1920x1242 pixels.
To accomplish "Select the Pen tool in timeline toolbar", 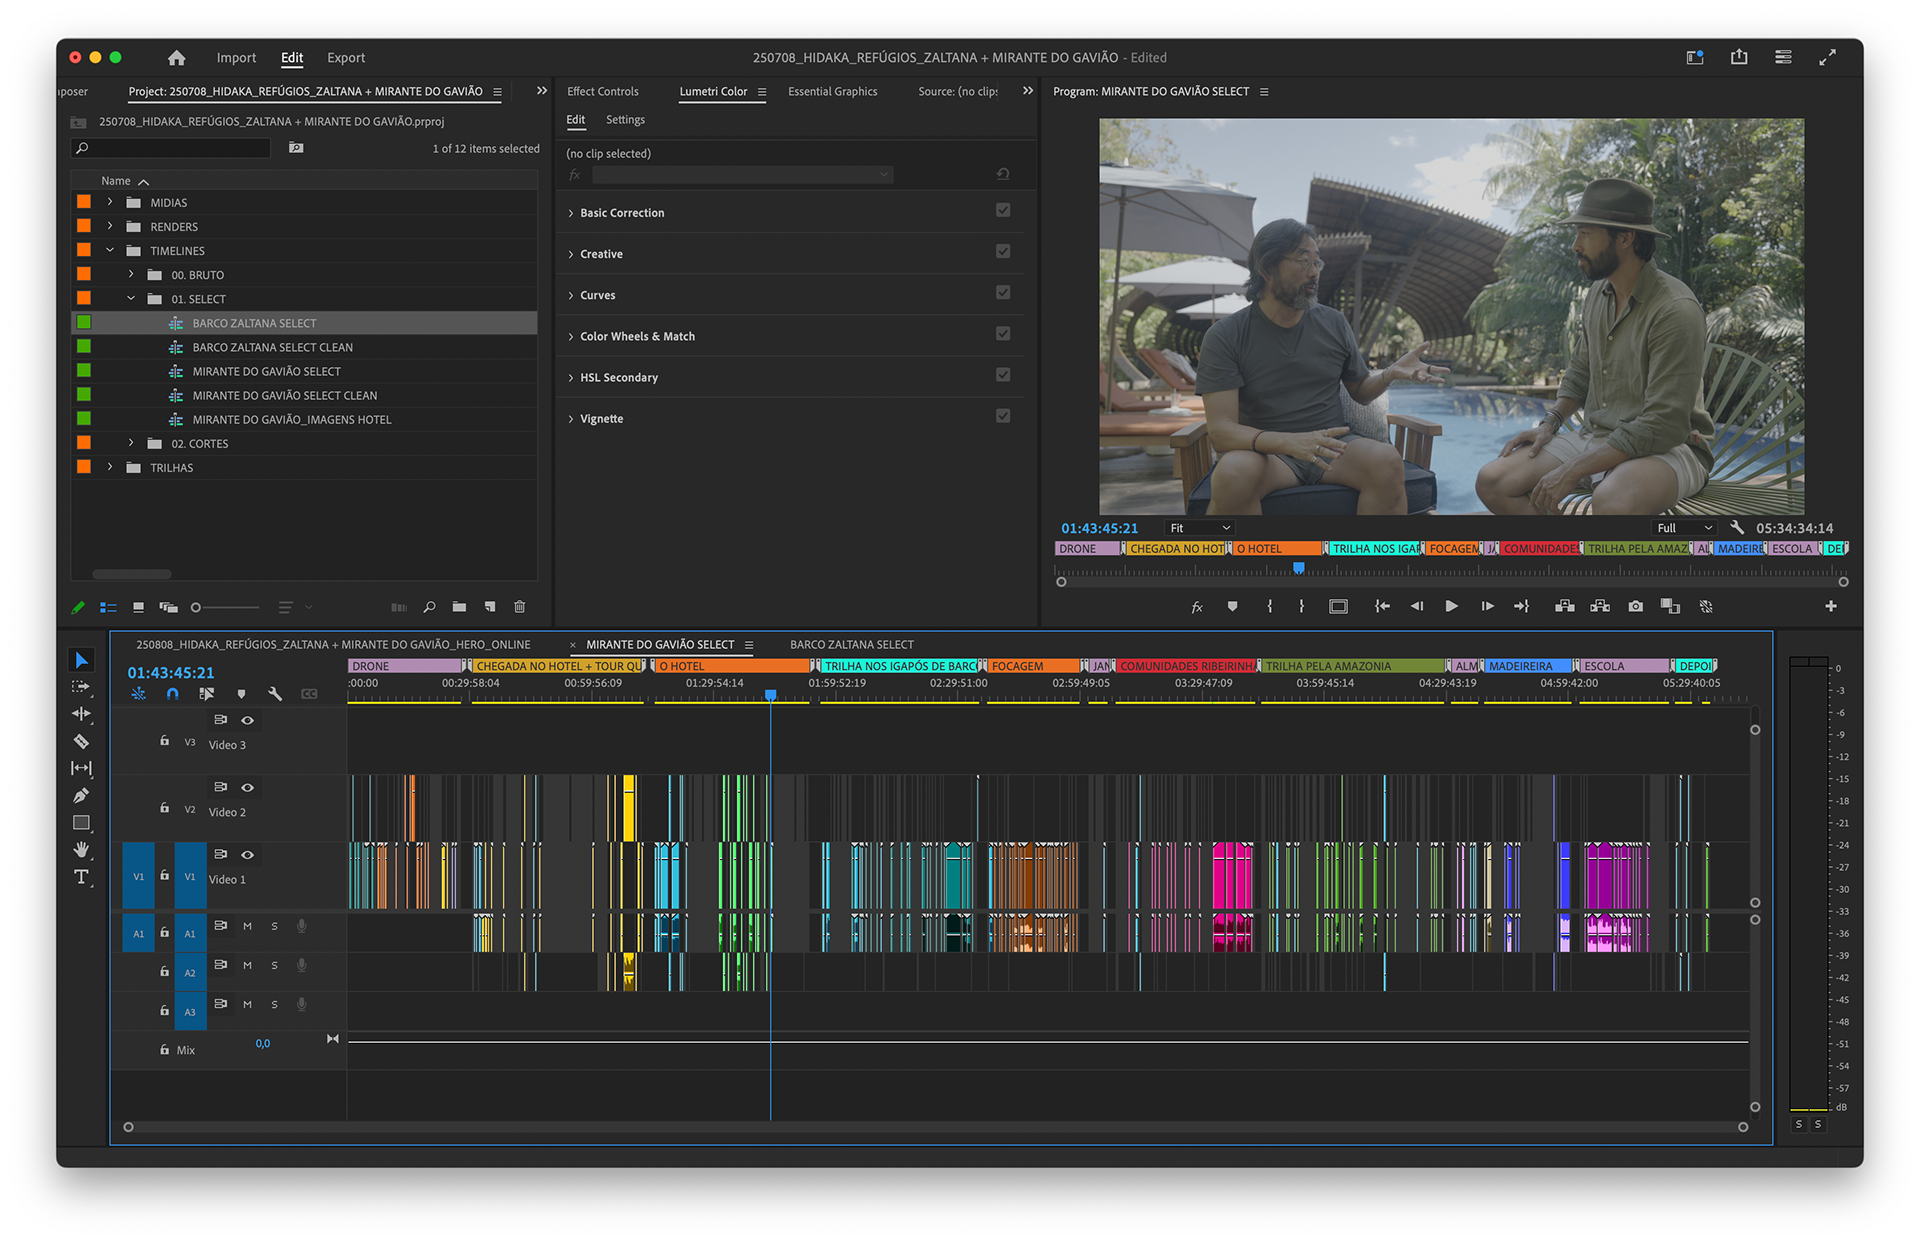I will (82, 795).
